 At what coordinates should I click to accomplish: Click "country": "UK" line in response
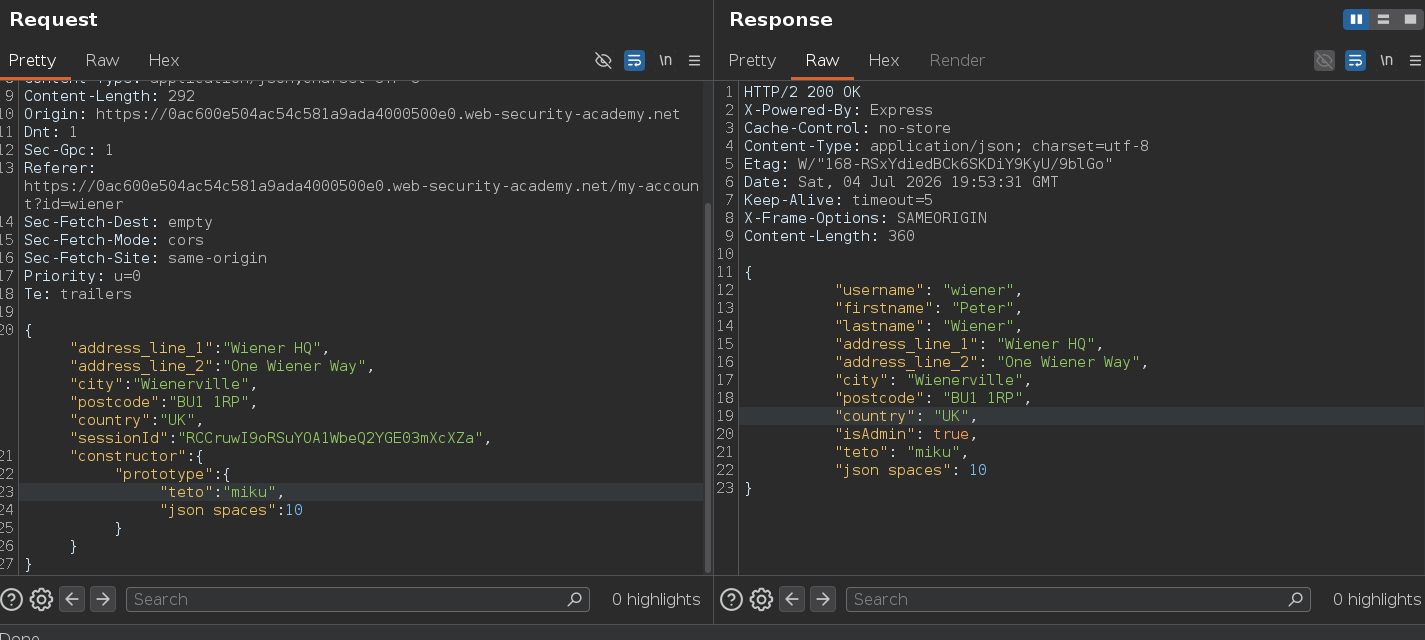pos(905,416)
